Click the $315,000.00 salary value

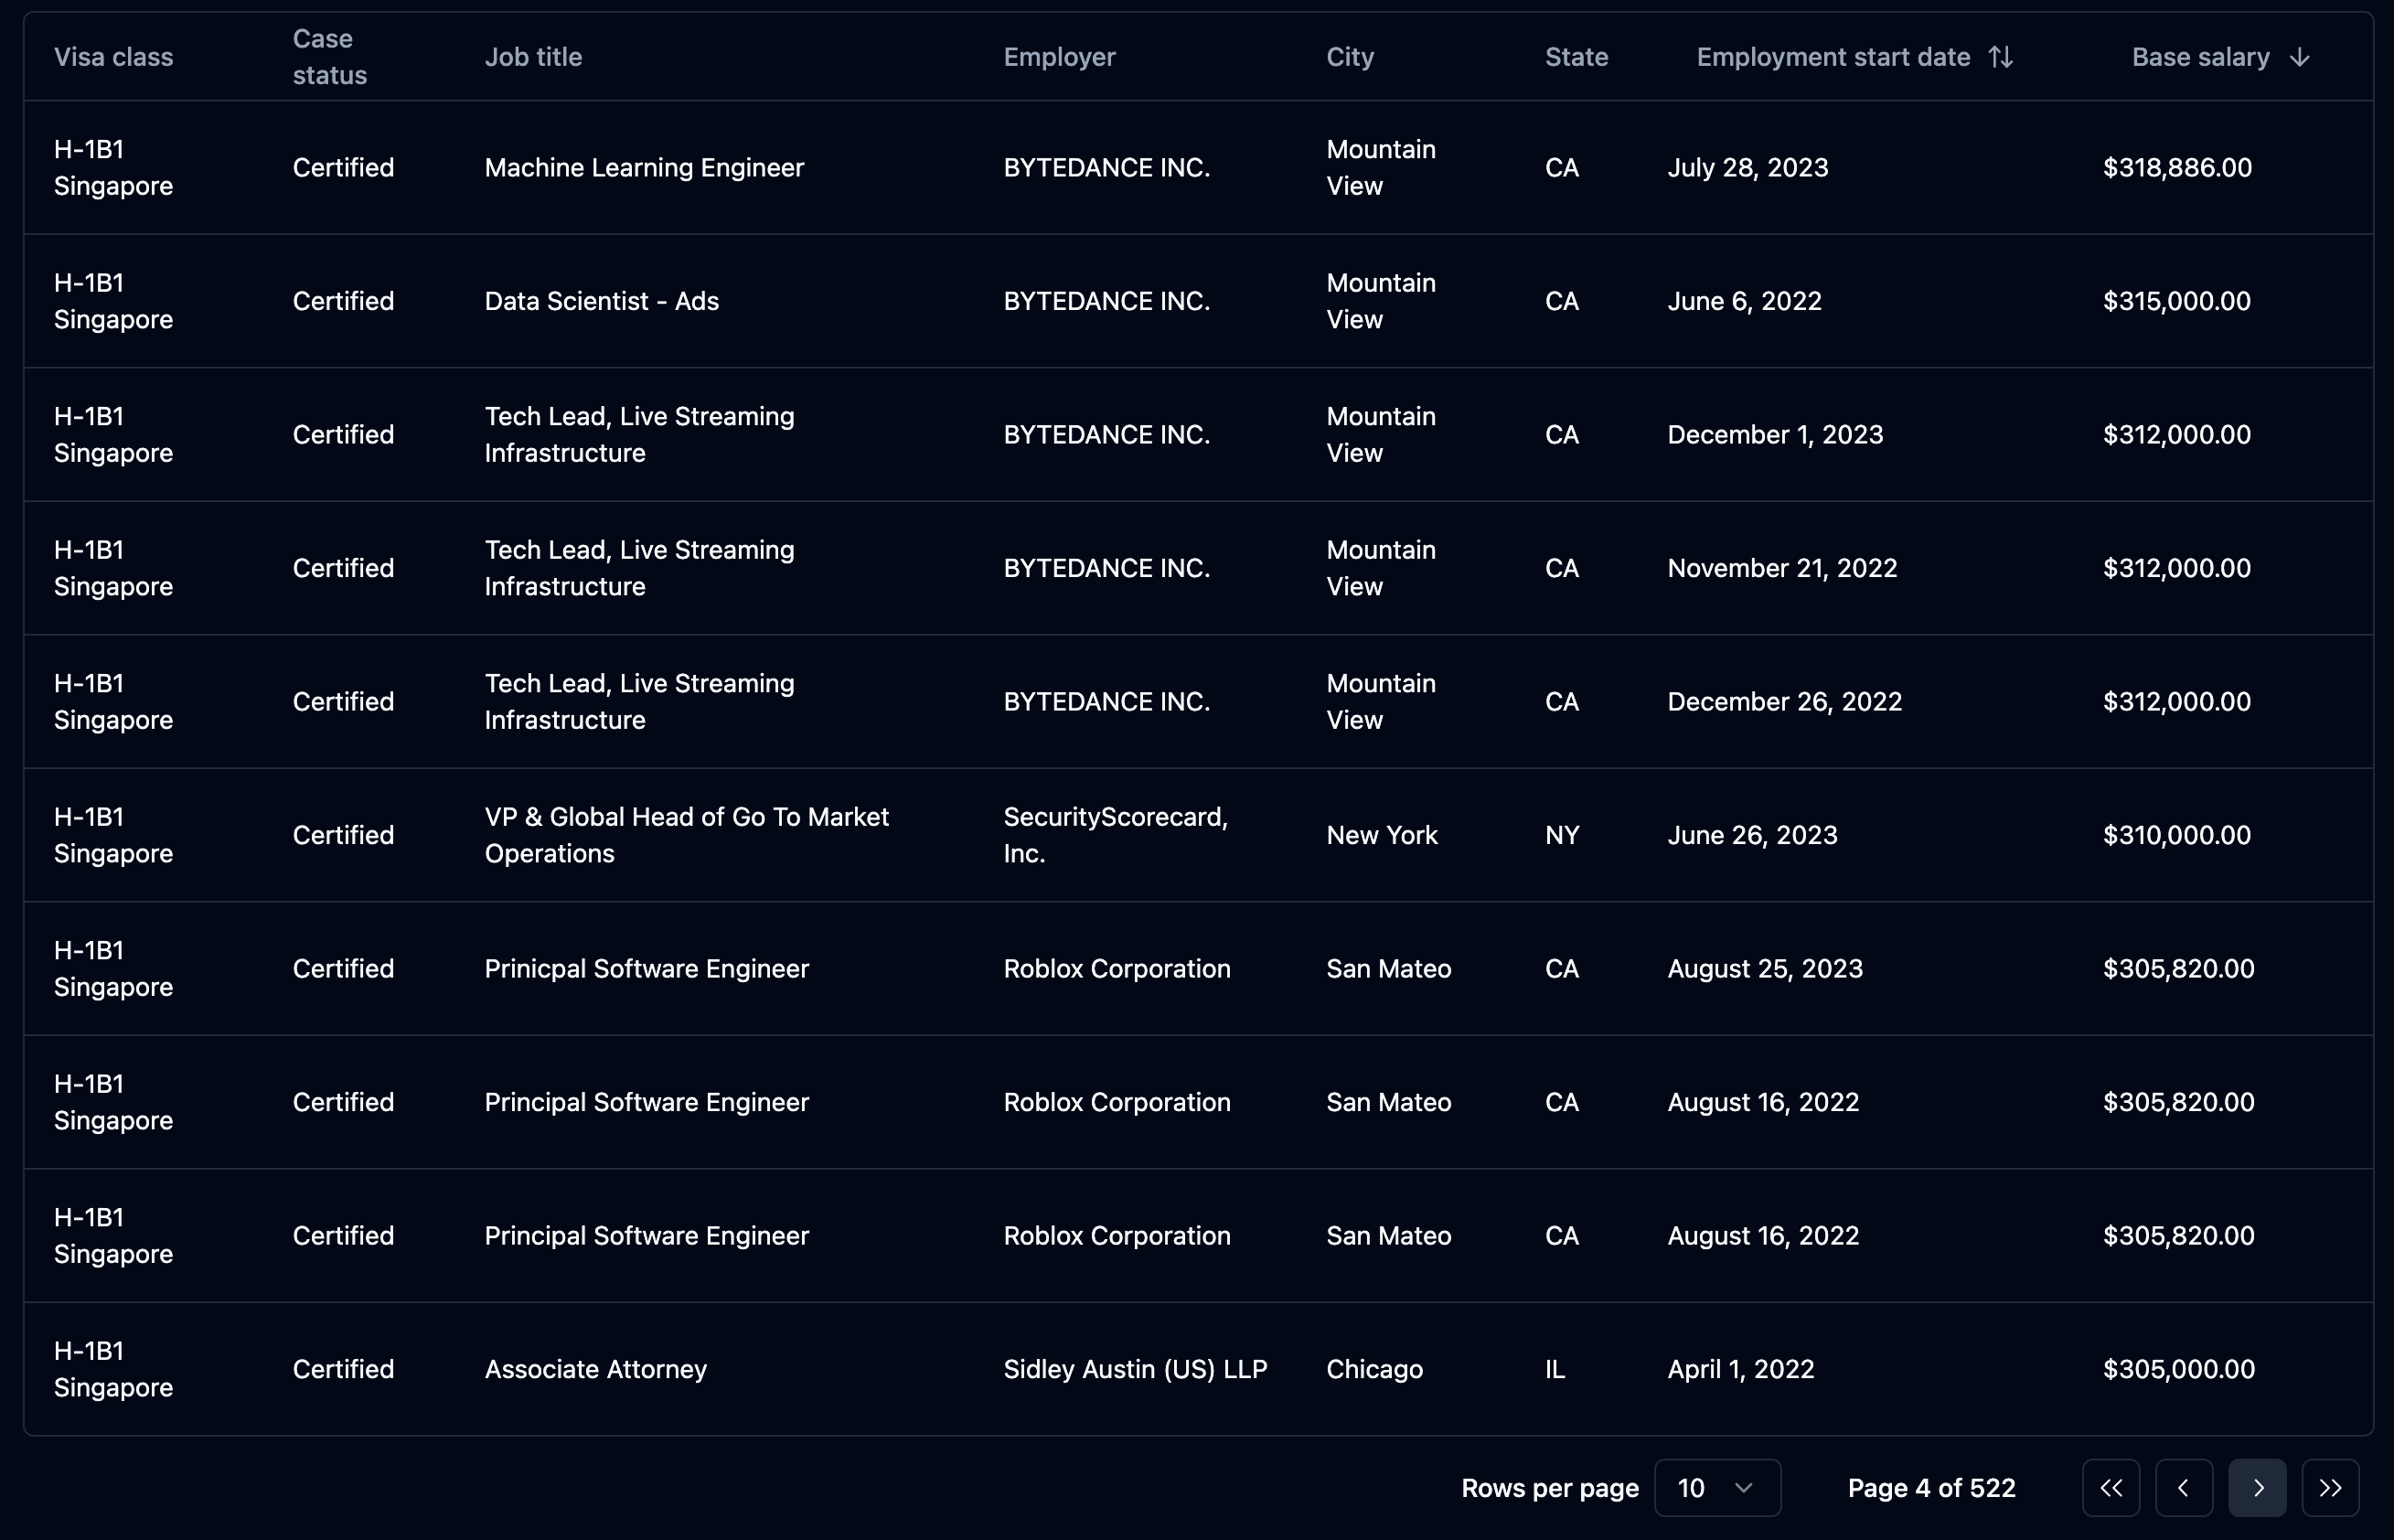click(2176, 301)
